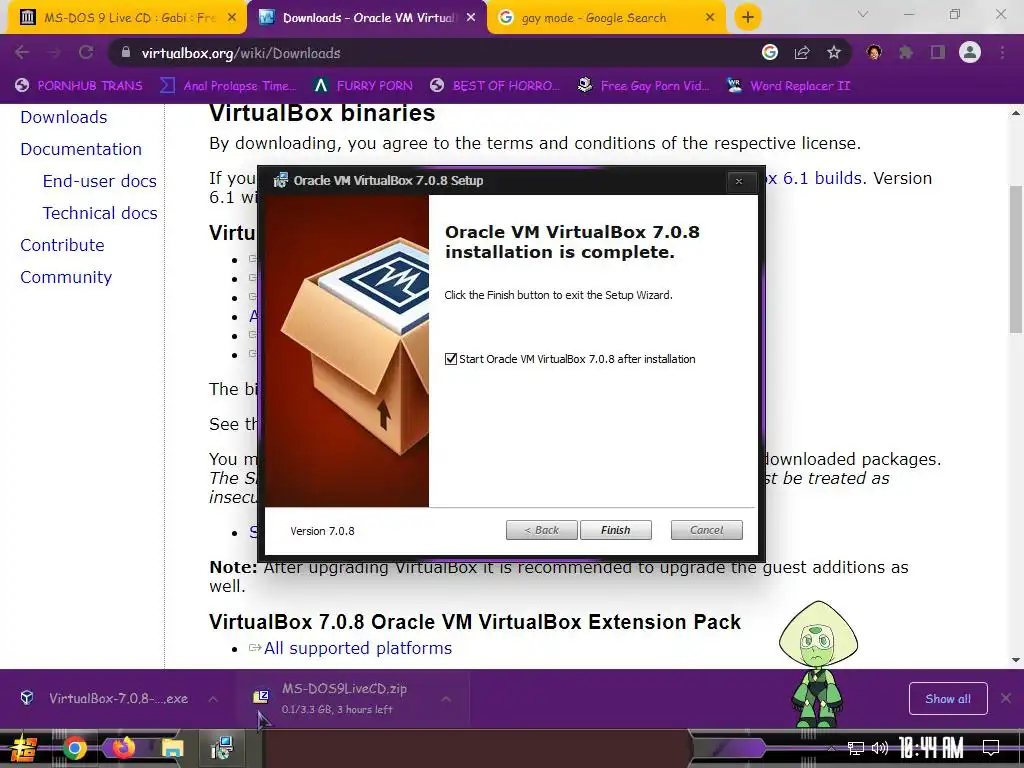Viewport: 1024px width, 768px height.
Task: Open File Explorer from taskbar
Action: pyautogui.click(x=172, y=748)
